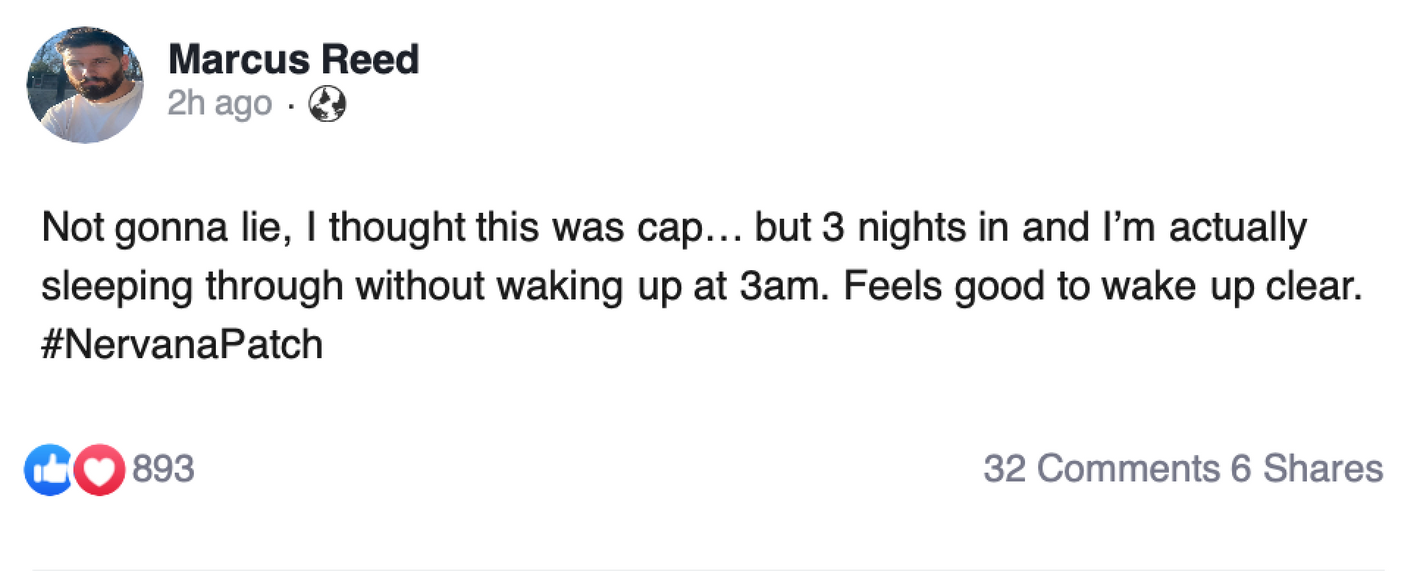Image resolution: width=1420 pixels, height=571 pixels.
Task: Open the 32 Comments link
Action: 1101,469
